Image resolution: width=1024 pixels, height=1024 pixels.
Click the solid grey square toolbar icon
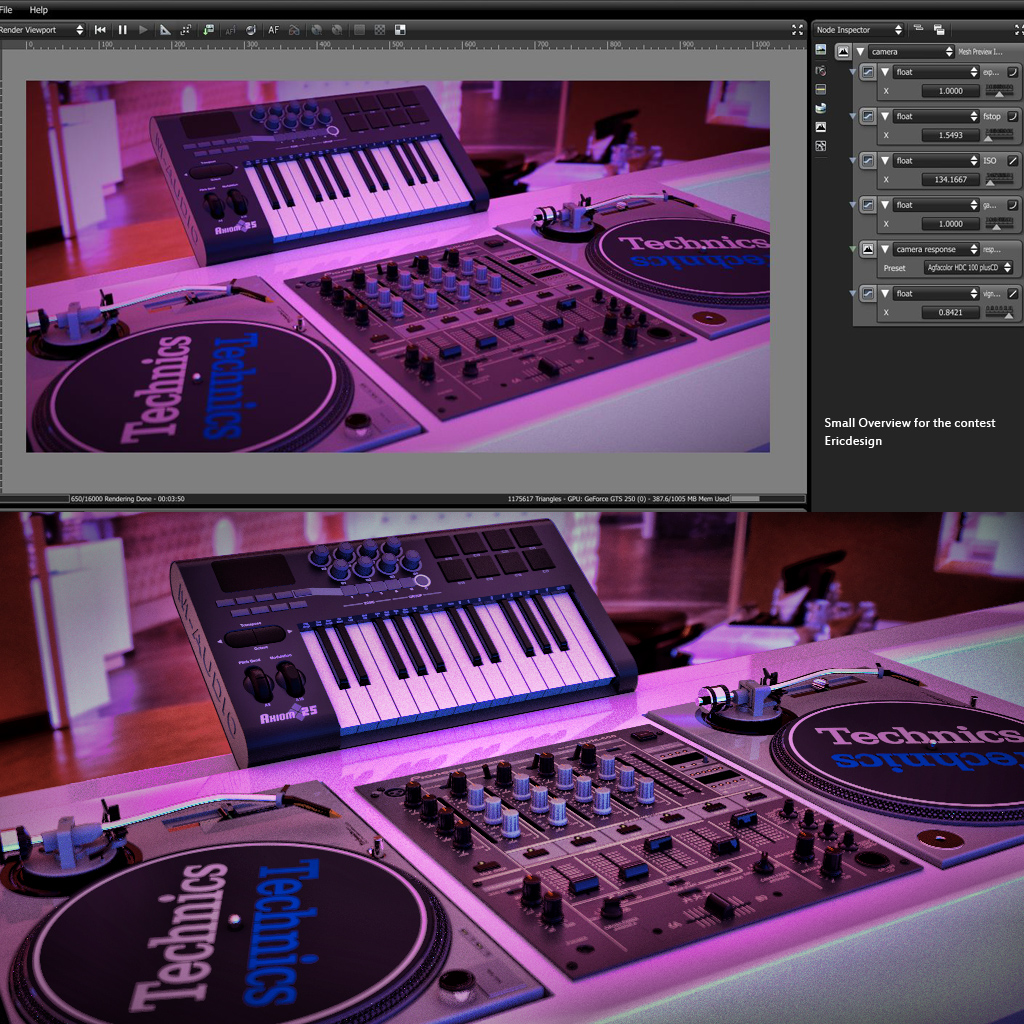coord(359,29)
